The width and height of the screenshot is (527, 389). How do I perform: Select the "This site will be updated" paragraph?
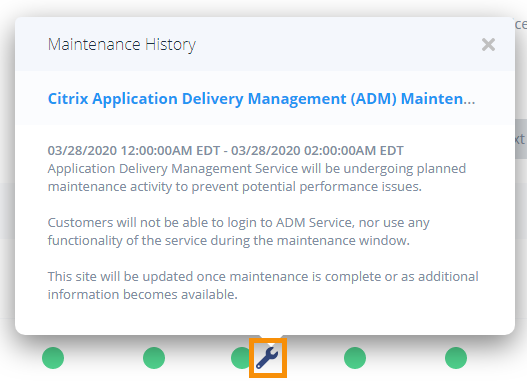[263, 285]
